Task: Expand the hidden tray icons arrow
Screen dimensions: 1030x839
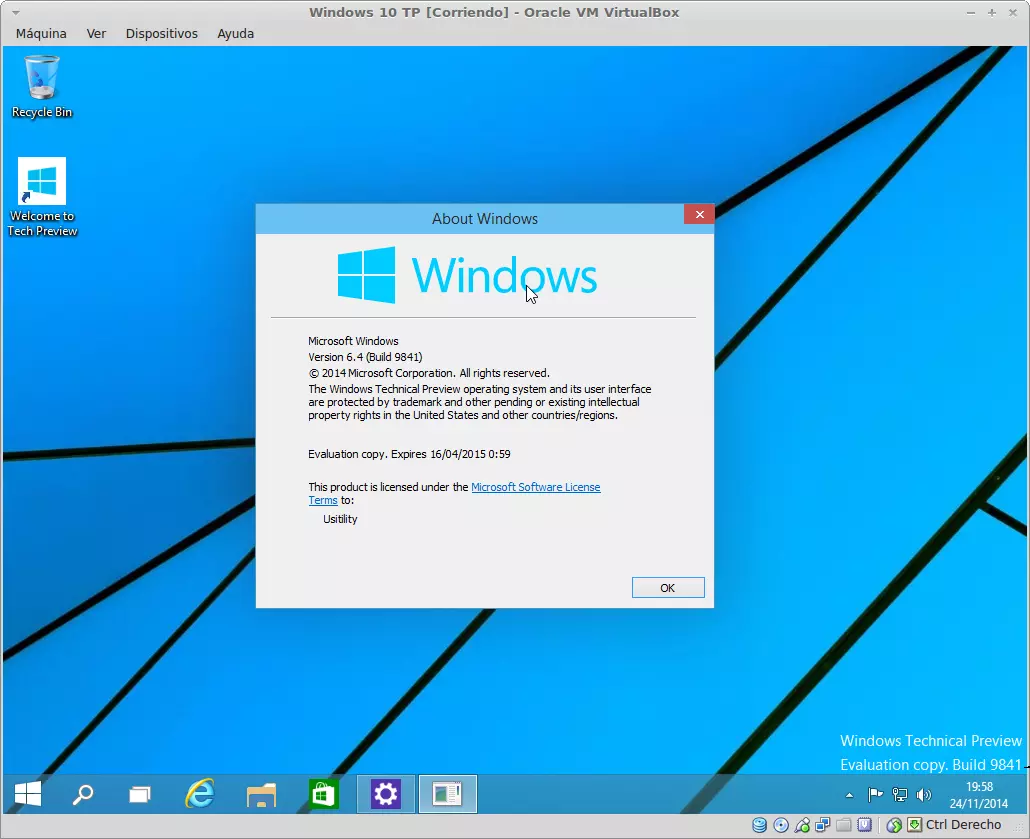Action: (850, 795)
